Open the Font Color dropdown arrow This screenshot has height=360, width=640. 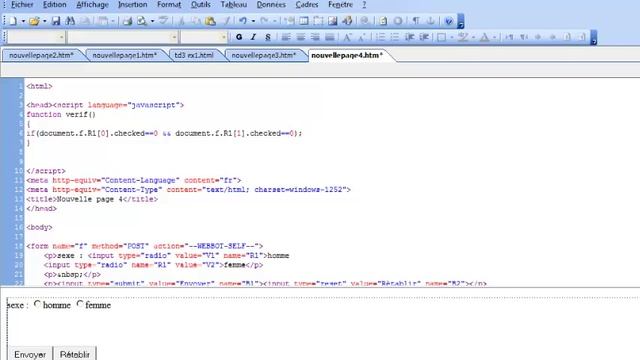click(494, 38)
